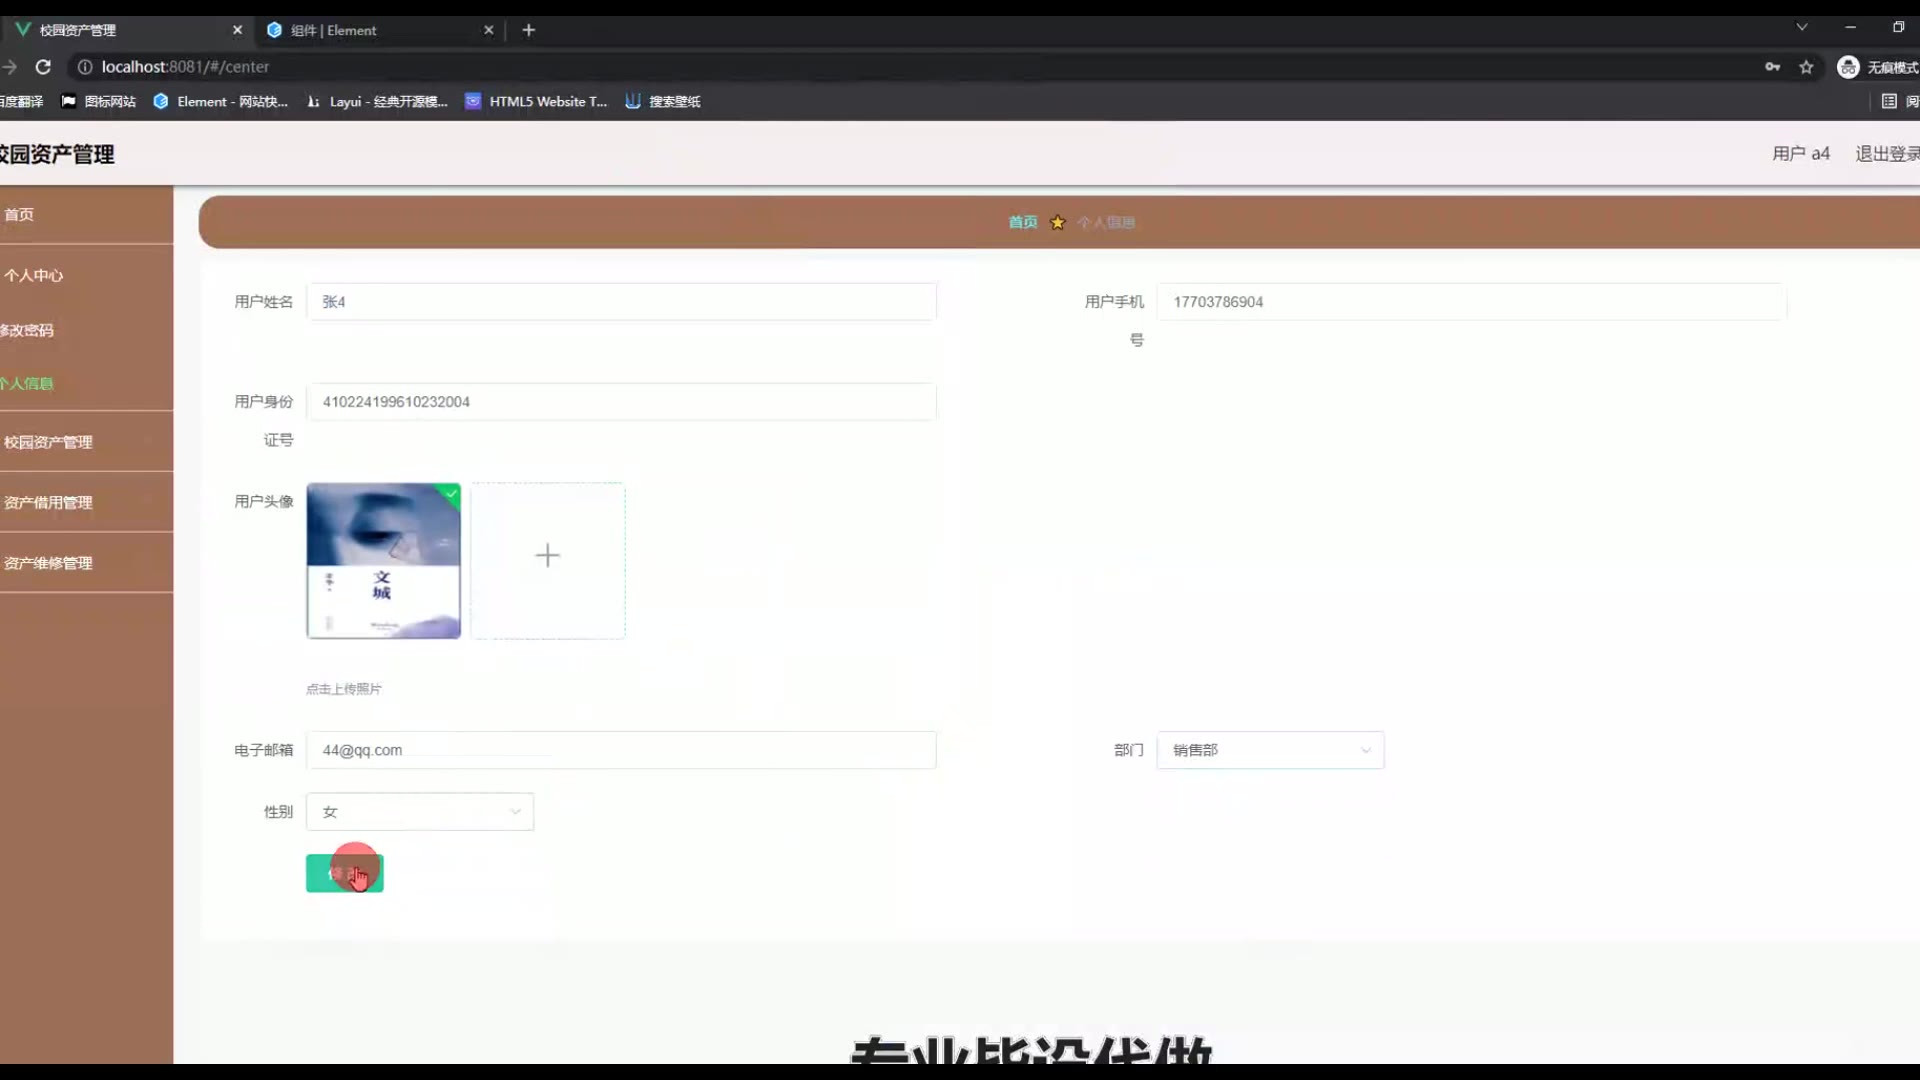This screenshot has width=1920, height=1080.
Task: Open the browser tab search chevron
Action: (1801, 28)
